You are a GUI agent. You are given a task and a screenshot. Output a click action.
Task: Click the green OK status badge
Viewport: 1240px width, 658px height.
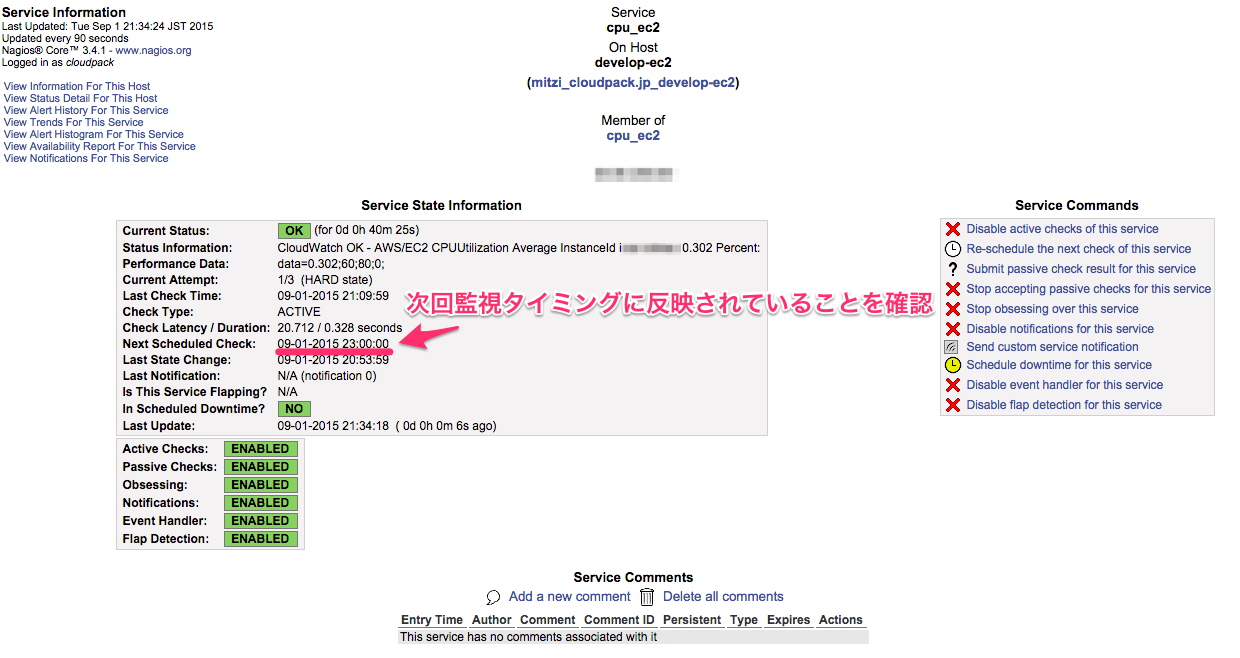[x=294, y=230]
